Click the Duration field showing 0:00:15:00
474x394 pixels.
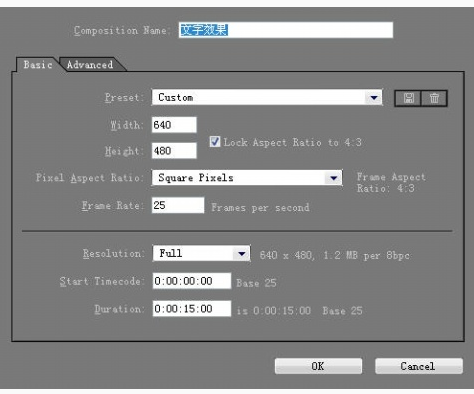(192, 309)
